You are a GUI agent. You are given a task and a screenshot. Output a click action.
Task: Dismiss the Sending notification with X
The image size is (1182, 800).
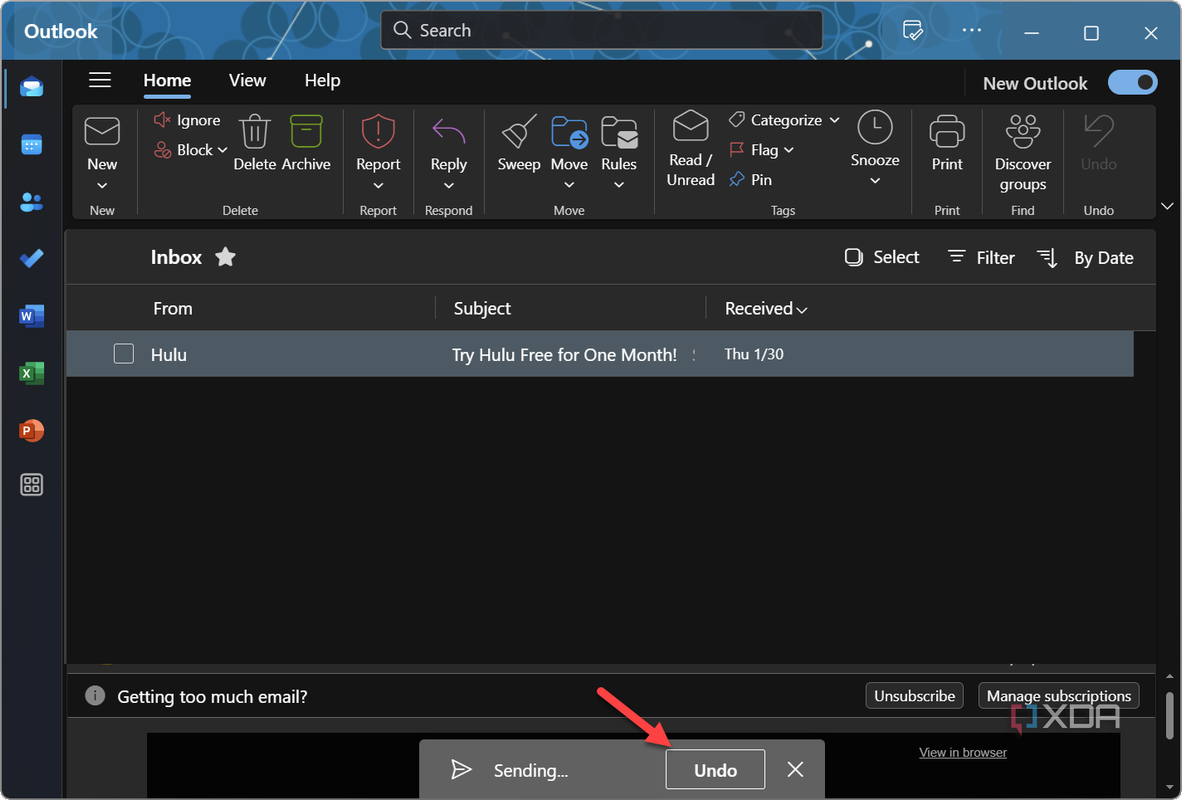795,769
